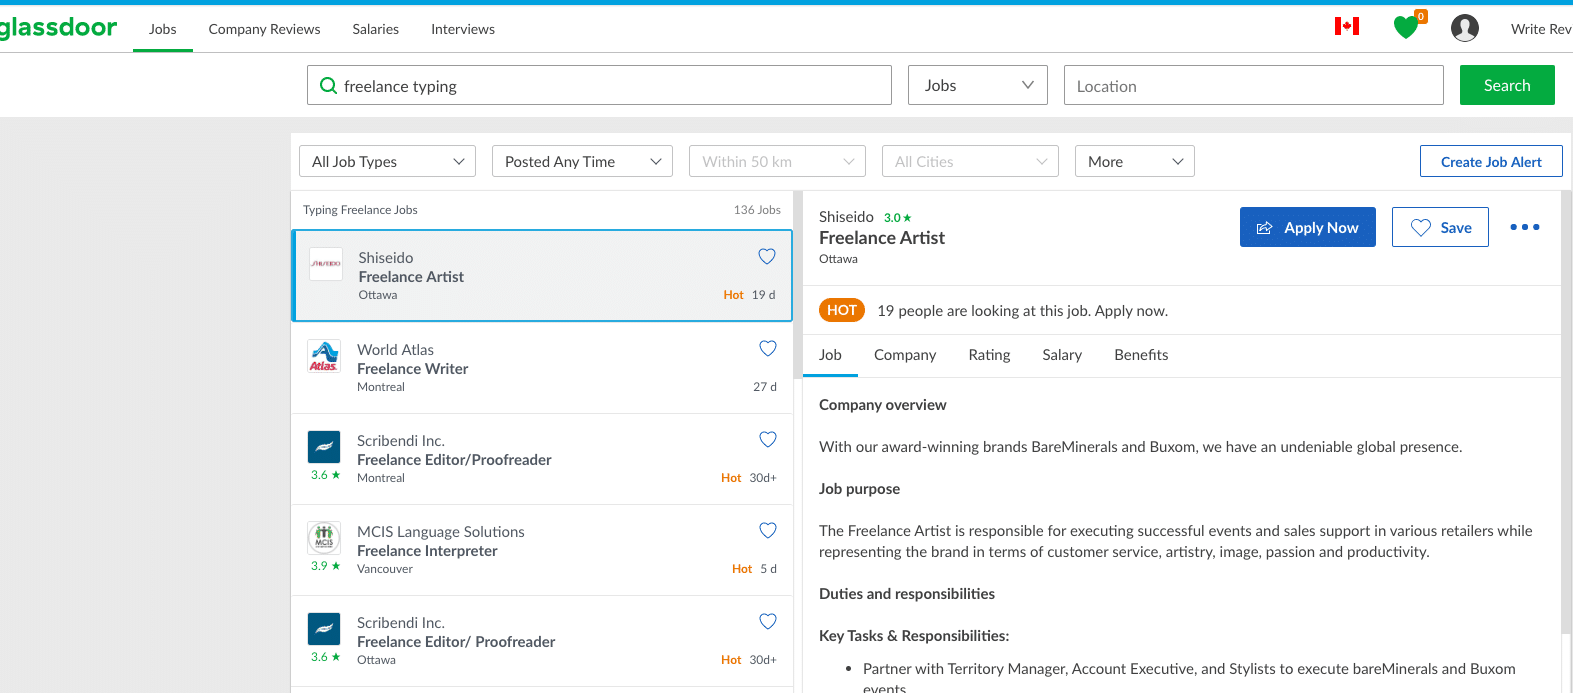Expand the Within 50 km dropdown
The image size is (1573, 693).
coord(777,161)
